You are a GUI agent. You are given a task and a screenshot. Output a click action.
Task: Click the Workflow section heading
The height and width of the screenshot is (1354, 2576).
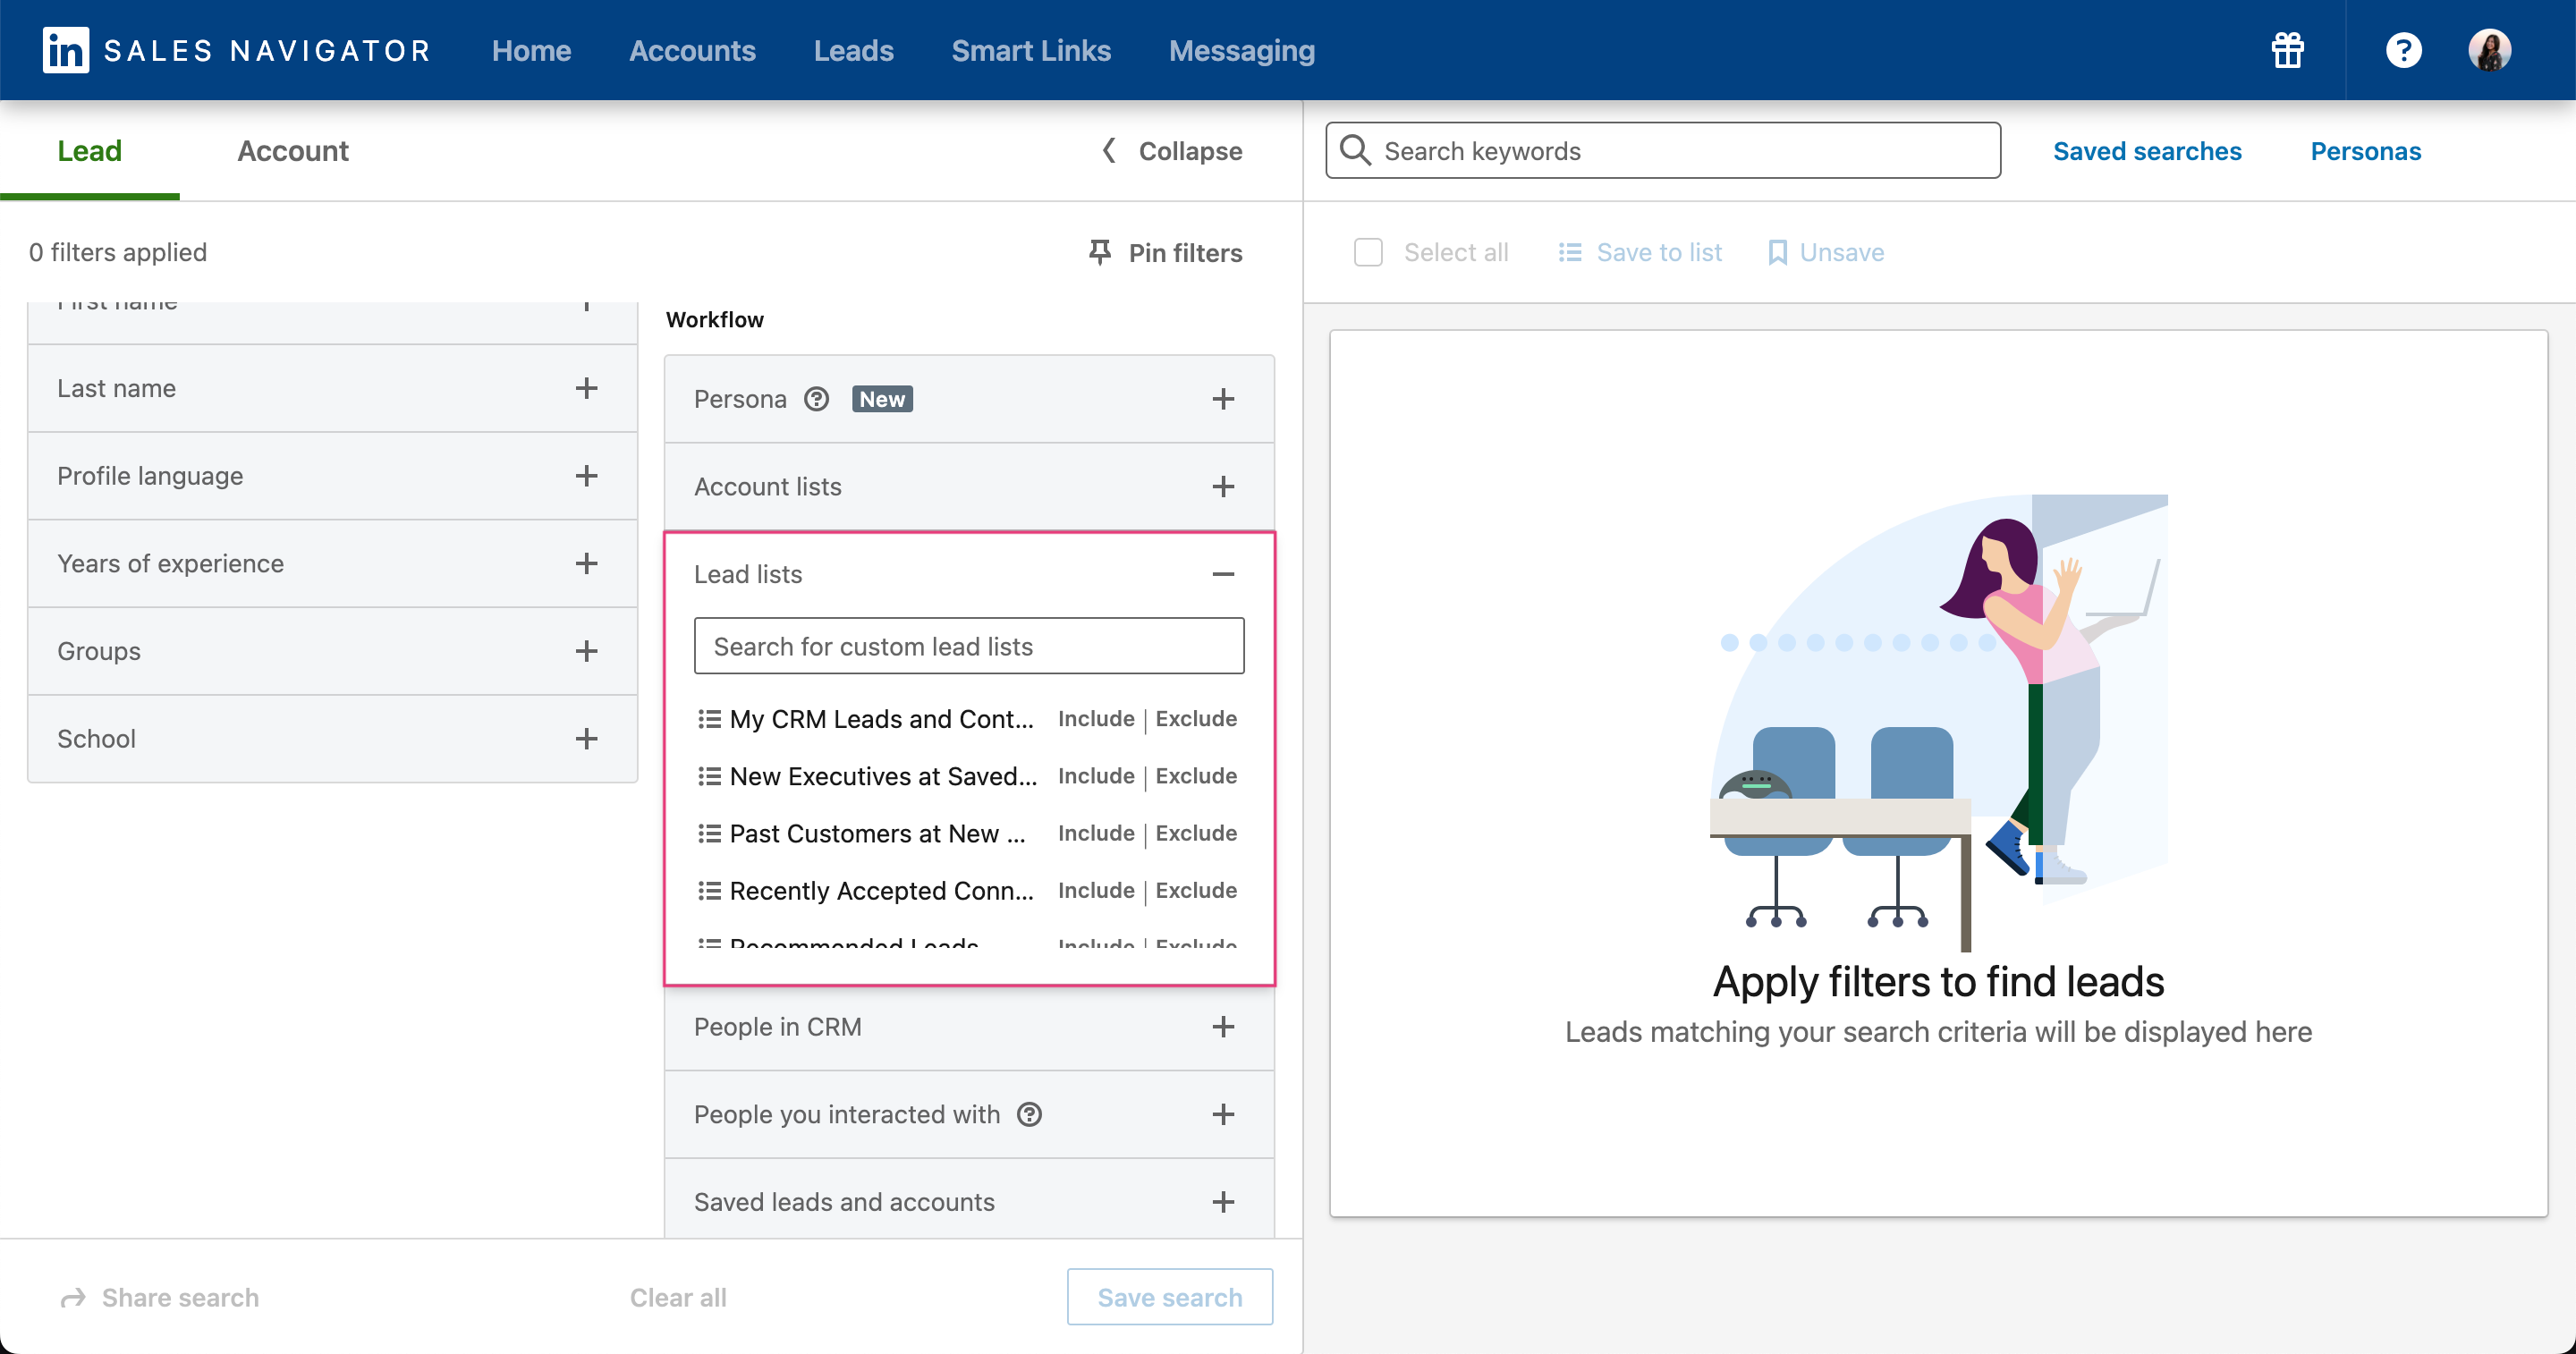(x=715, y=320)
